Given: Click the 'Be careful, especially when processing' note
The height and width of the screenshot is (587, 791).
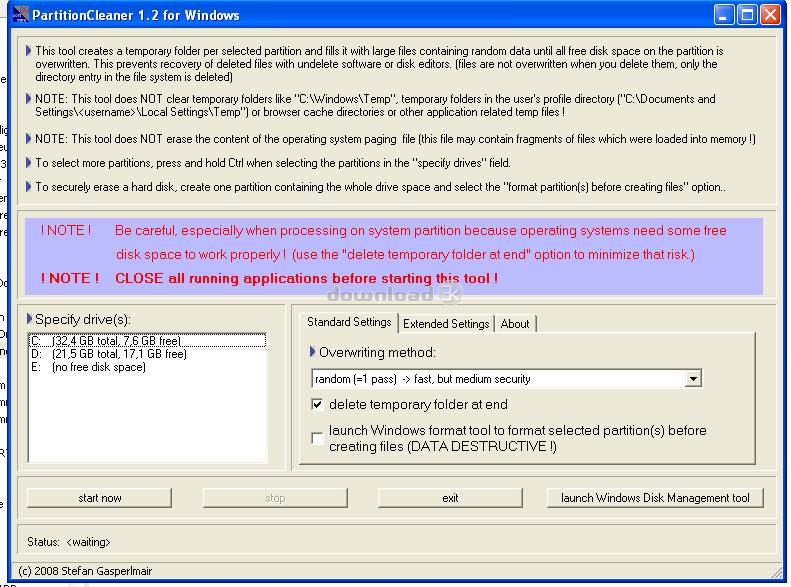Looking at the screenshot, I should (421, 230).
